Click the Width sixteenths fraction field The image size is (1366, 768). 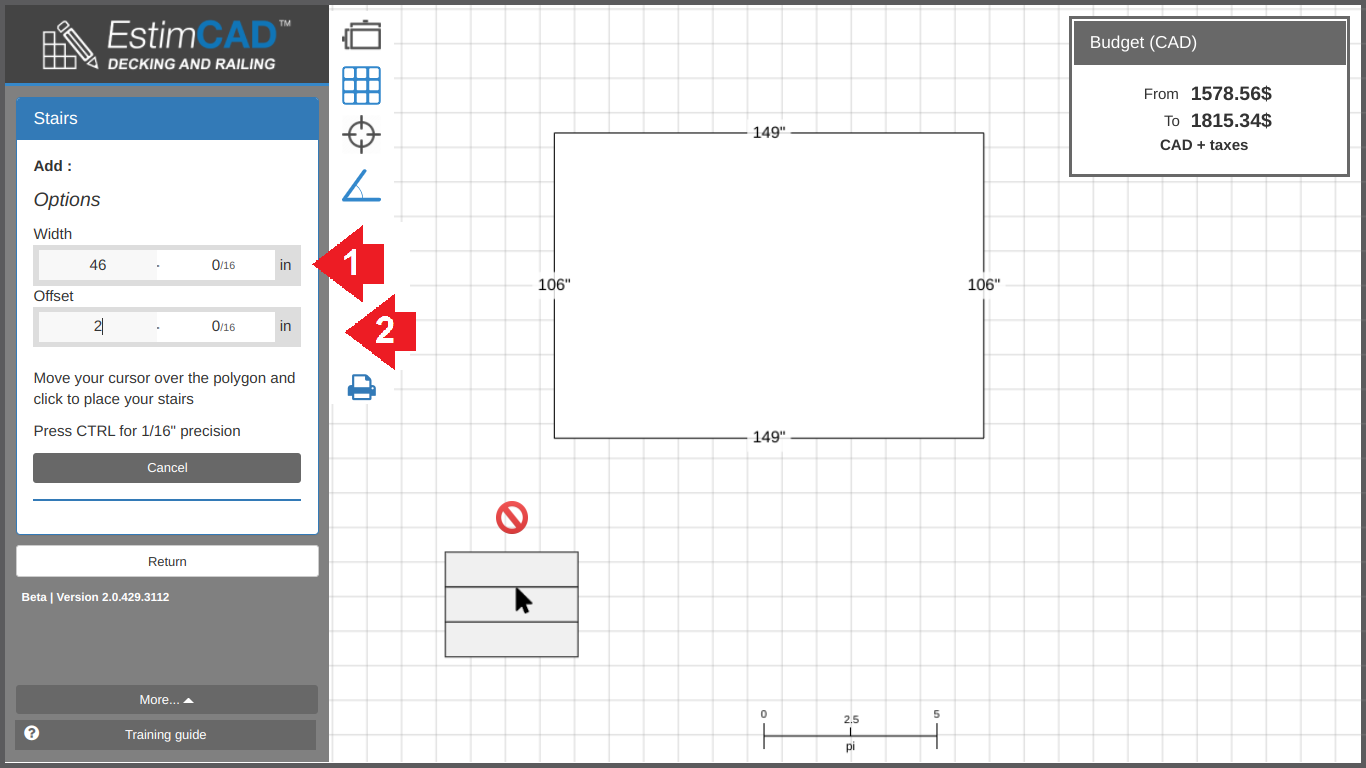[218, 265]
